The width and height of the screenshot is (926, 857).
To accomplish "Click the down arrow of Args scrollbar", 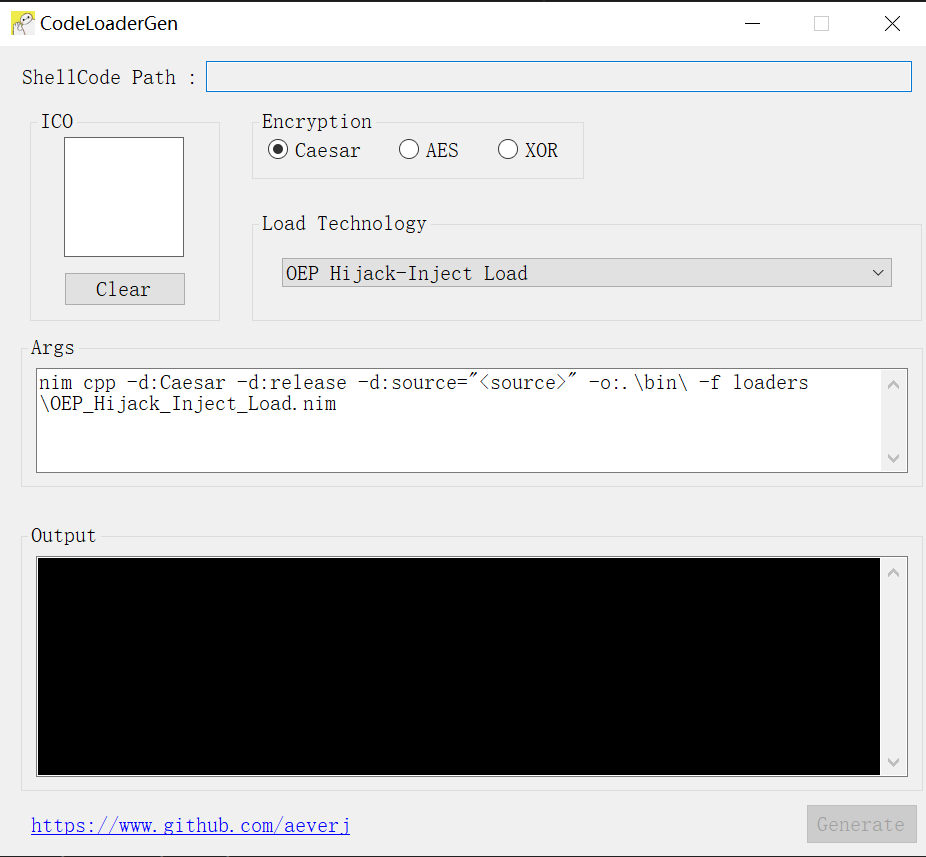I will [x=893, y=459].
